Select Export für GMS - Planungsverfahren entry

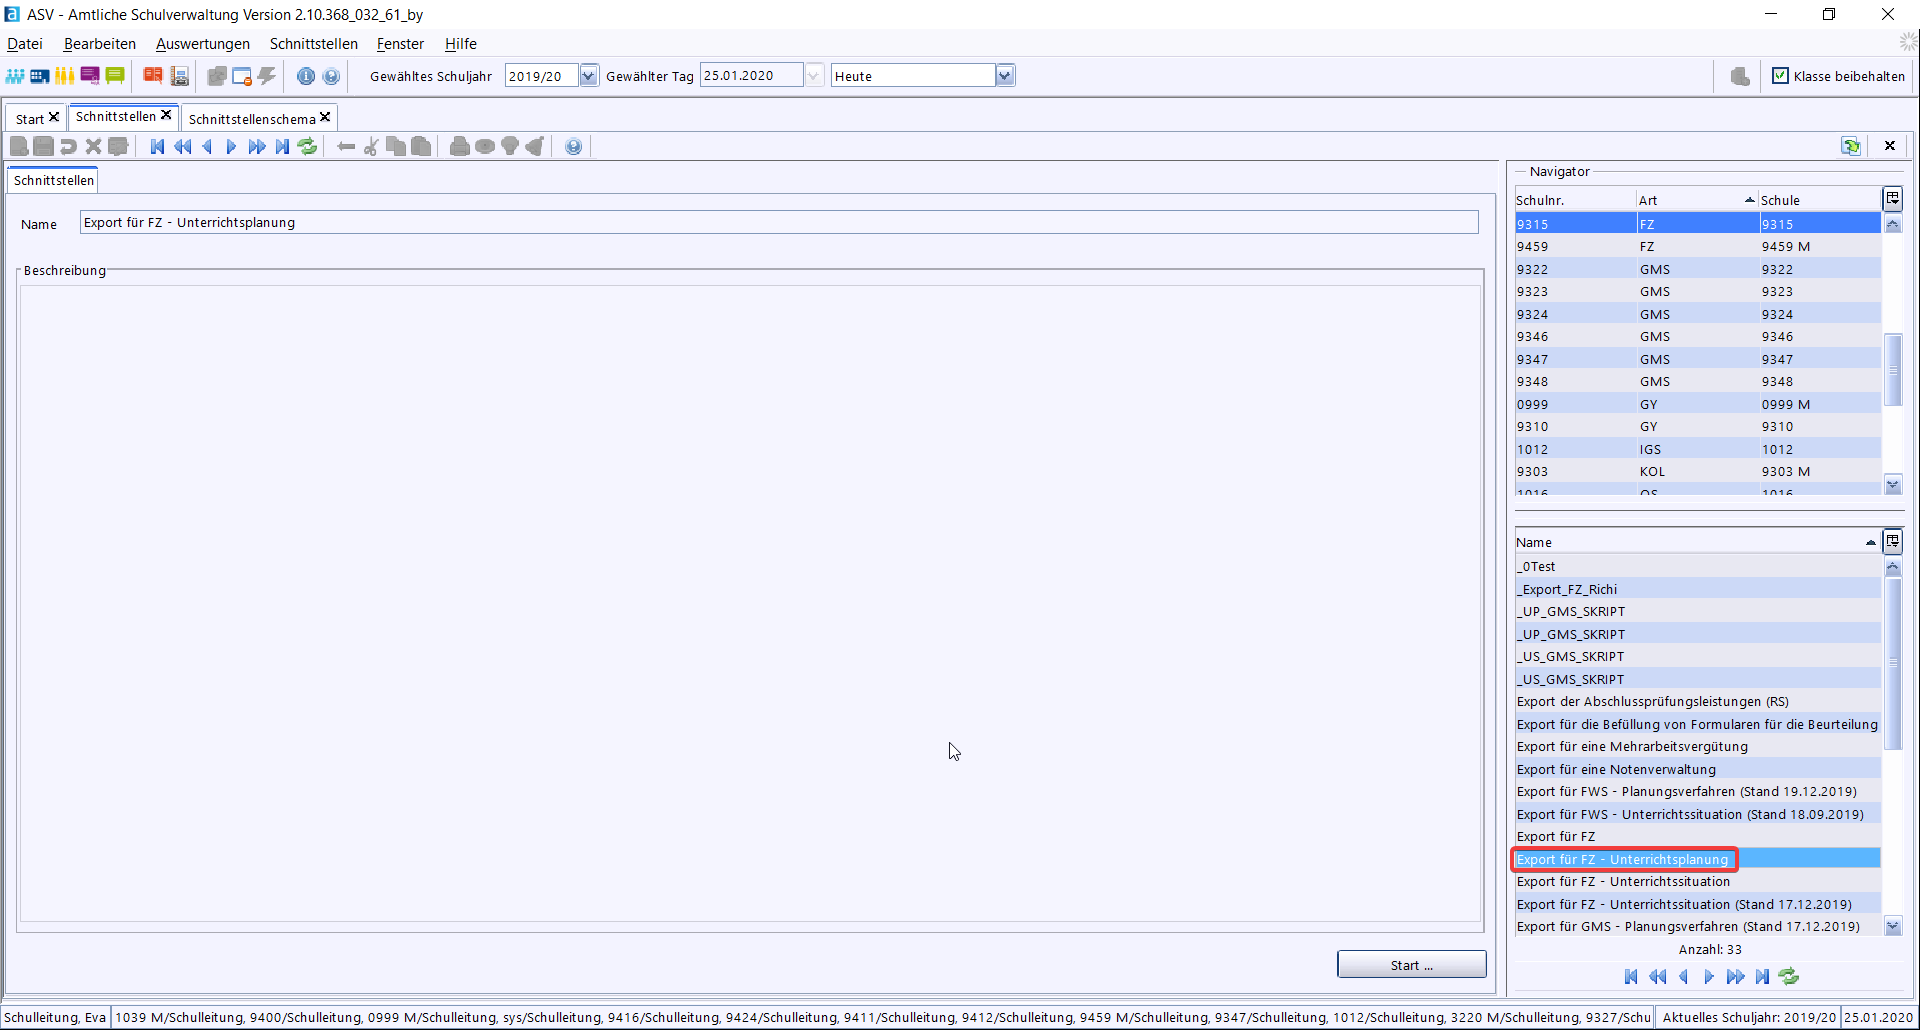1697,927
